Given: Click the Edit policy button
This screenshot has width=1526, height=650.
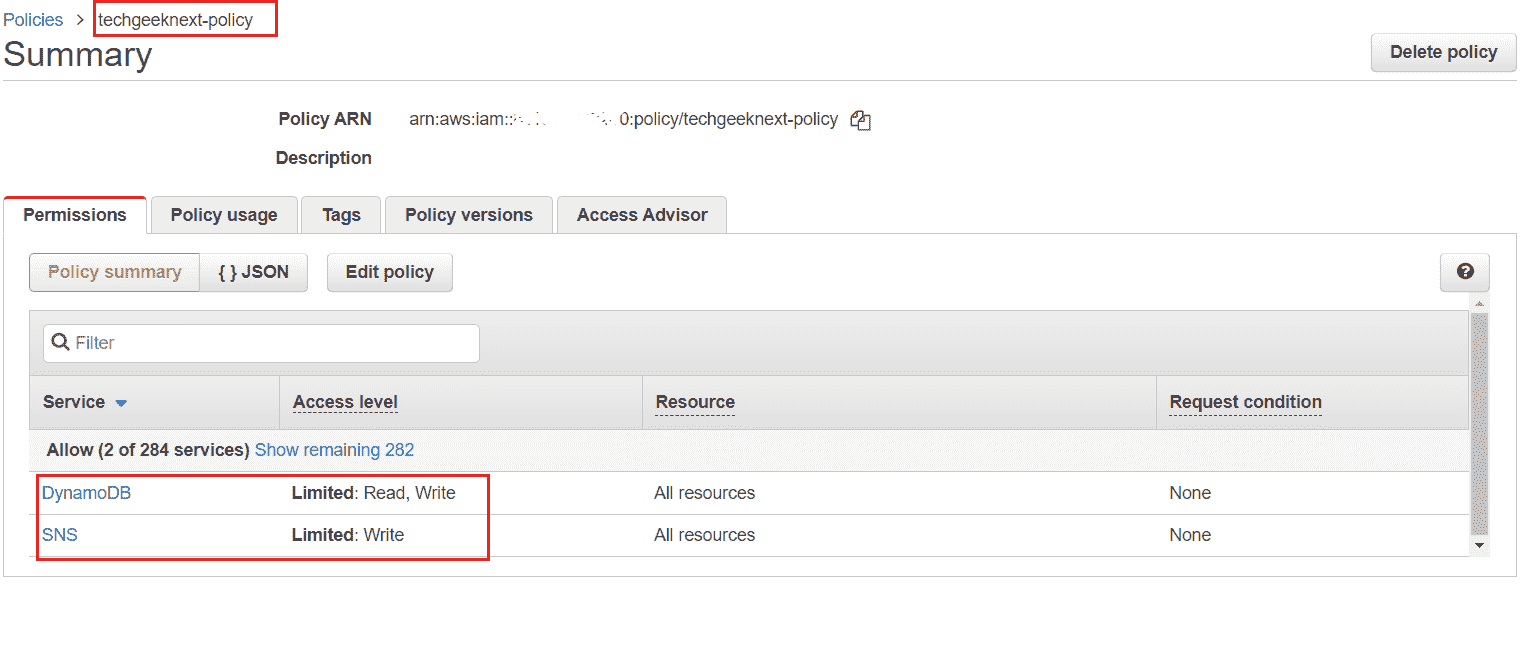Looking at the screenshot, I should tap(389, 272).
